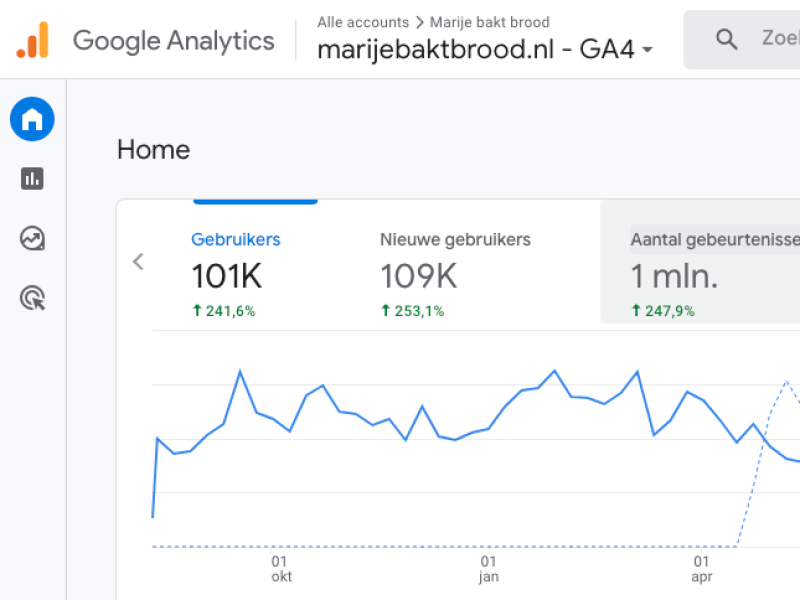800x600 pixels.
Task: Select the Nieuwe gebruikers card
Action: coord(455,270)
